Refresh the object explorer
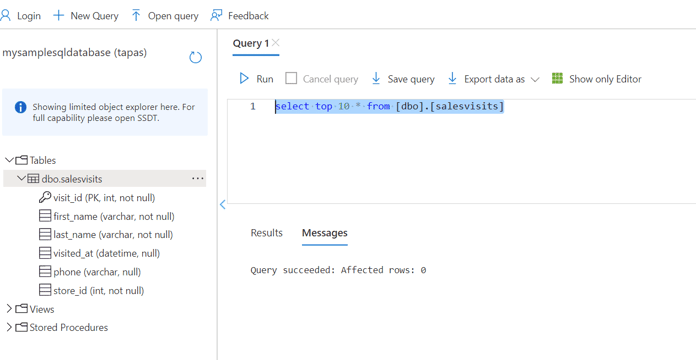The image size is (696, 360). (196, 57)
